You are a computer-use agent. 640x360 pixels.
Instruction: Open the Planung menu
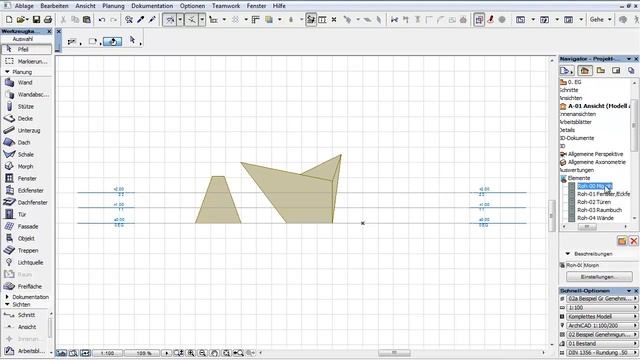click(x=113, y=6)
